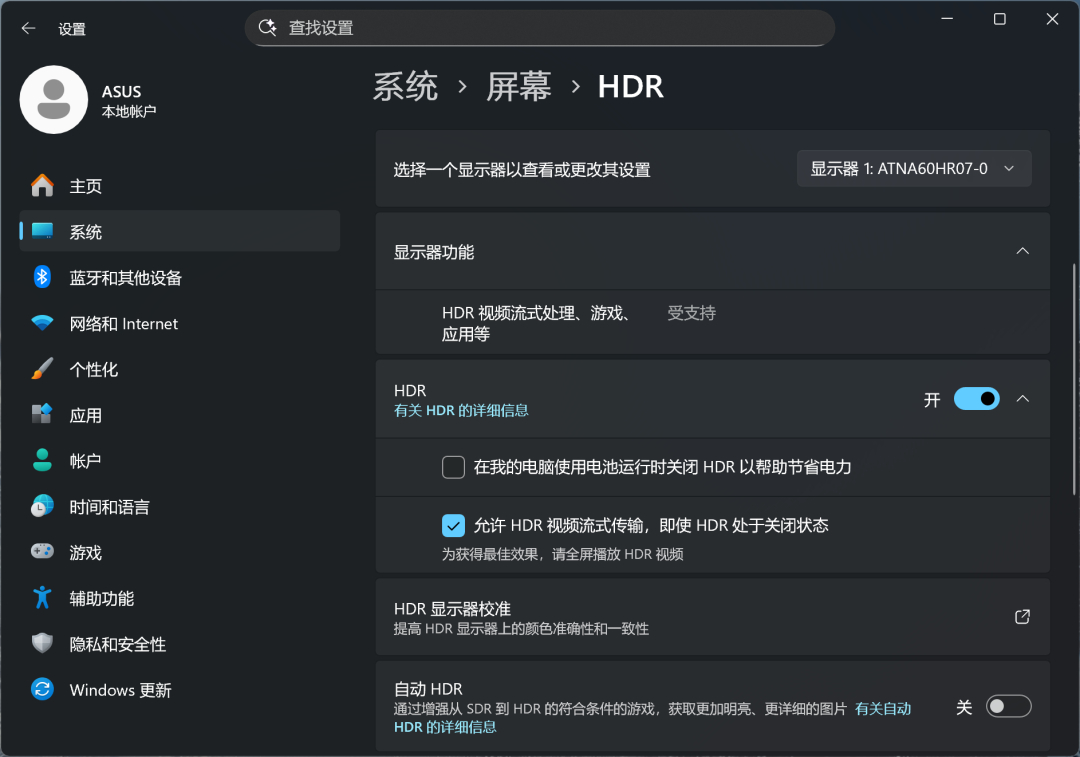Click the back arrow icon
The image size is (1080, 757).
pyautogui.click(x=28, y=28)
